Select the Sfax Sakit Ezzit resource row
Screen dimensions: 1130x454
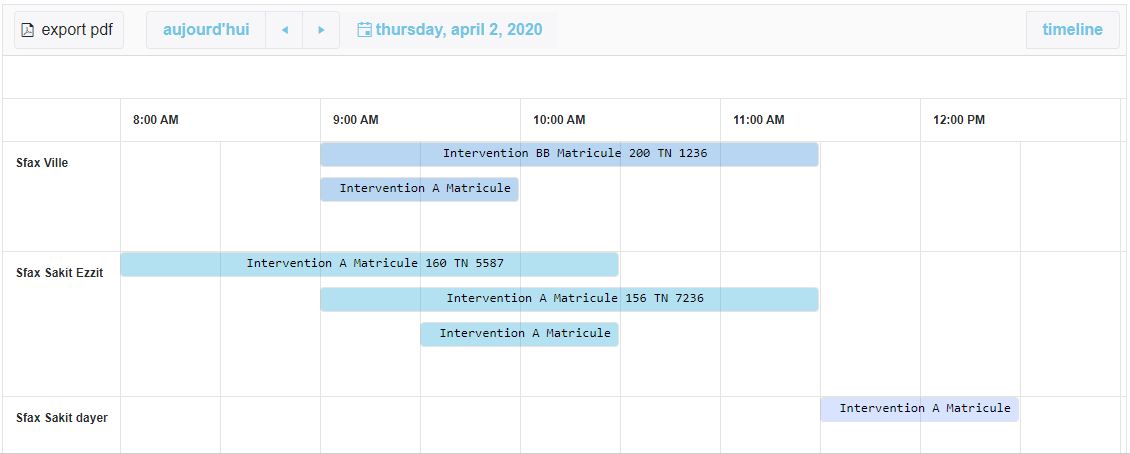59,273
